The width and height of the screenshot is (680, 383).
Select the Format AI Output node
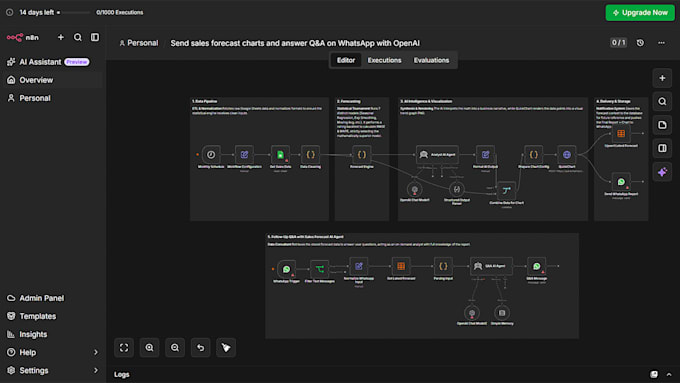[485, 154]
